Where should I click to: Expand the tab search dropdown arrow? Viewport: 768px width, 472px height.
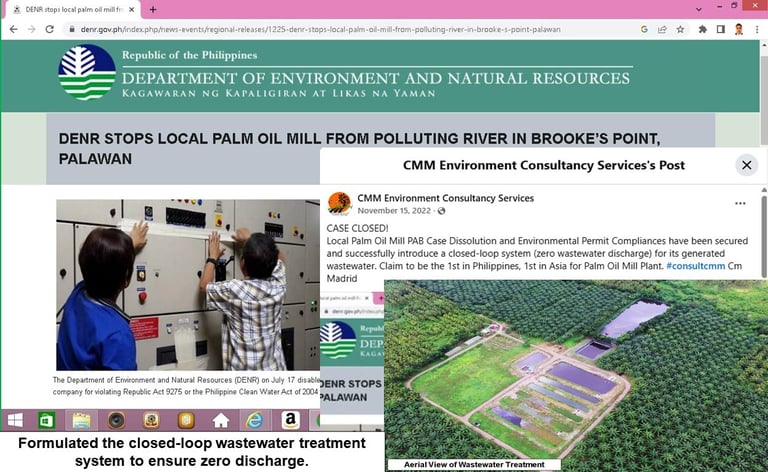click(699, 9)
